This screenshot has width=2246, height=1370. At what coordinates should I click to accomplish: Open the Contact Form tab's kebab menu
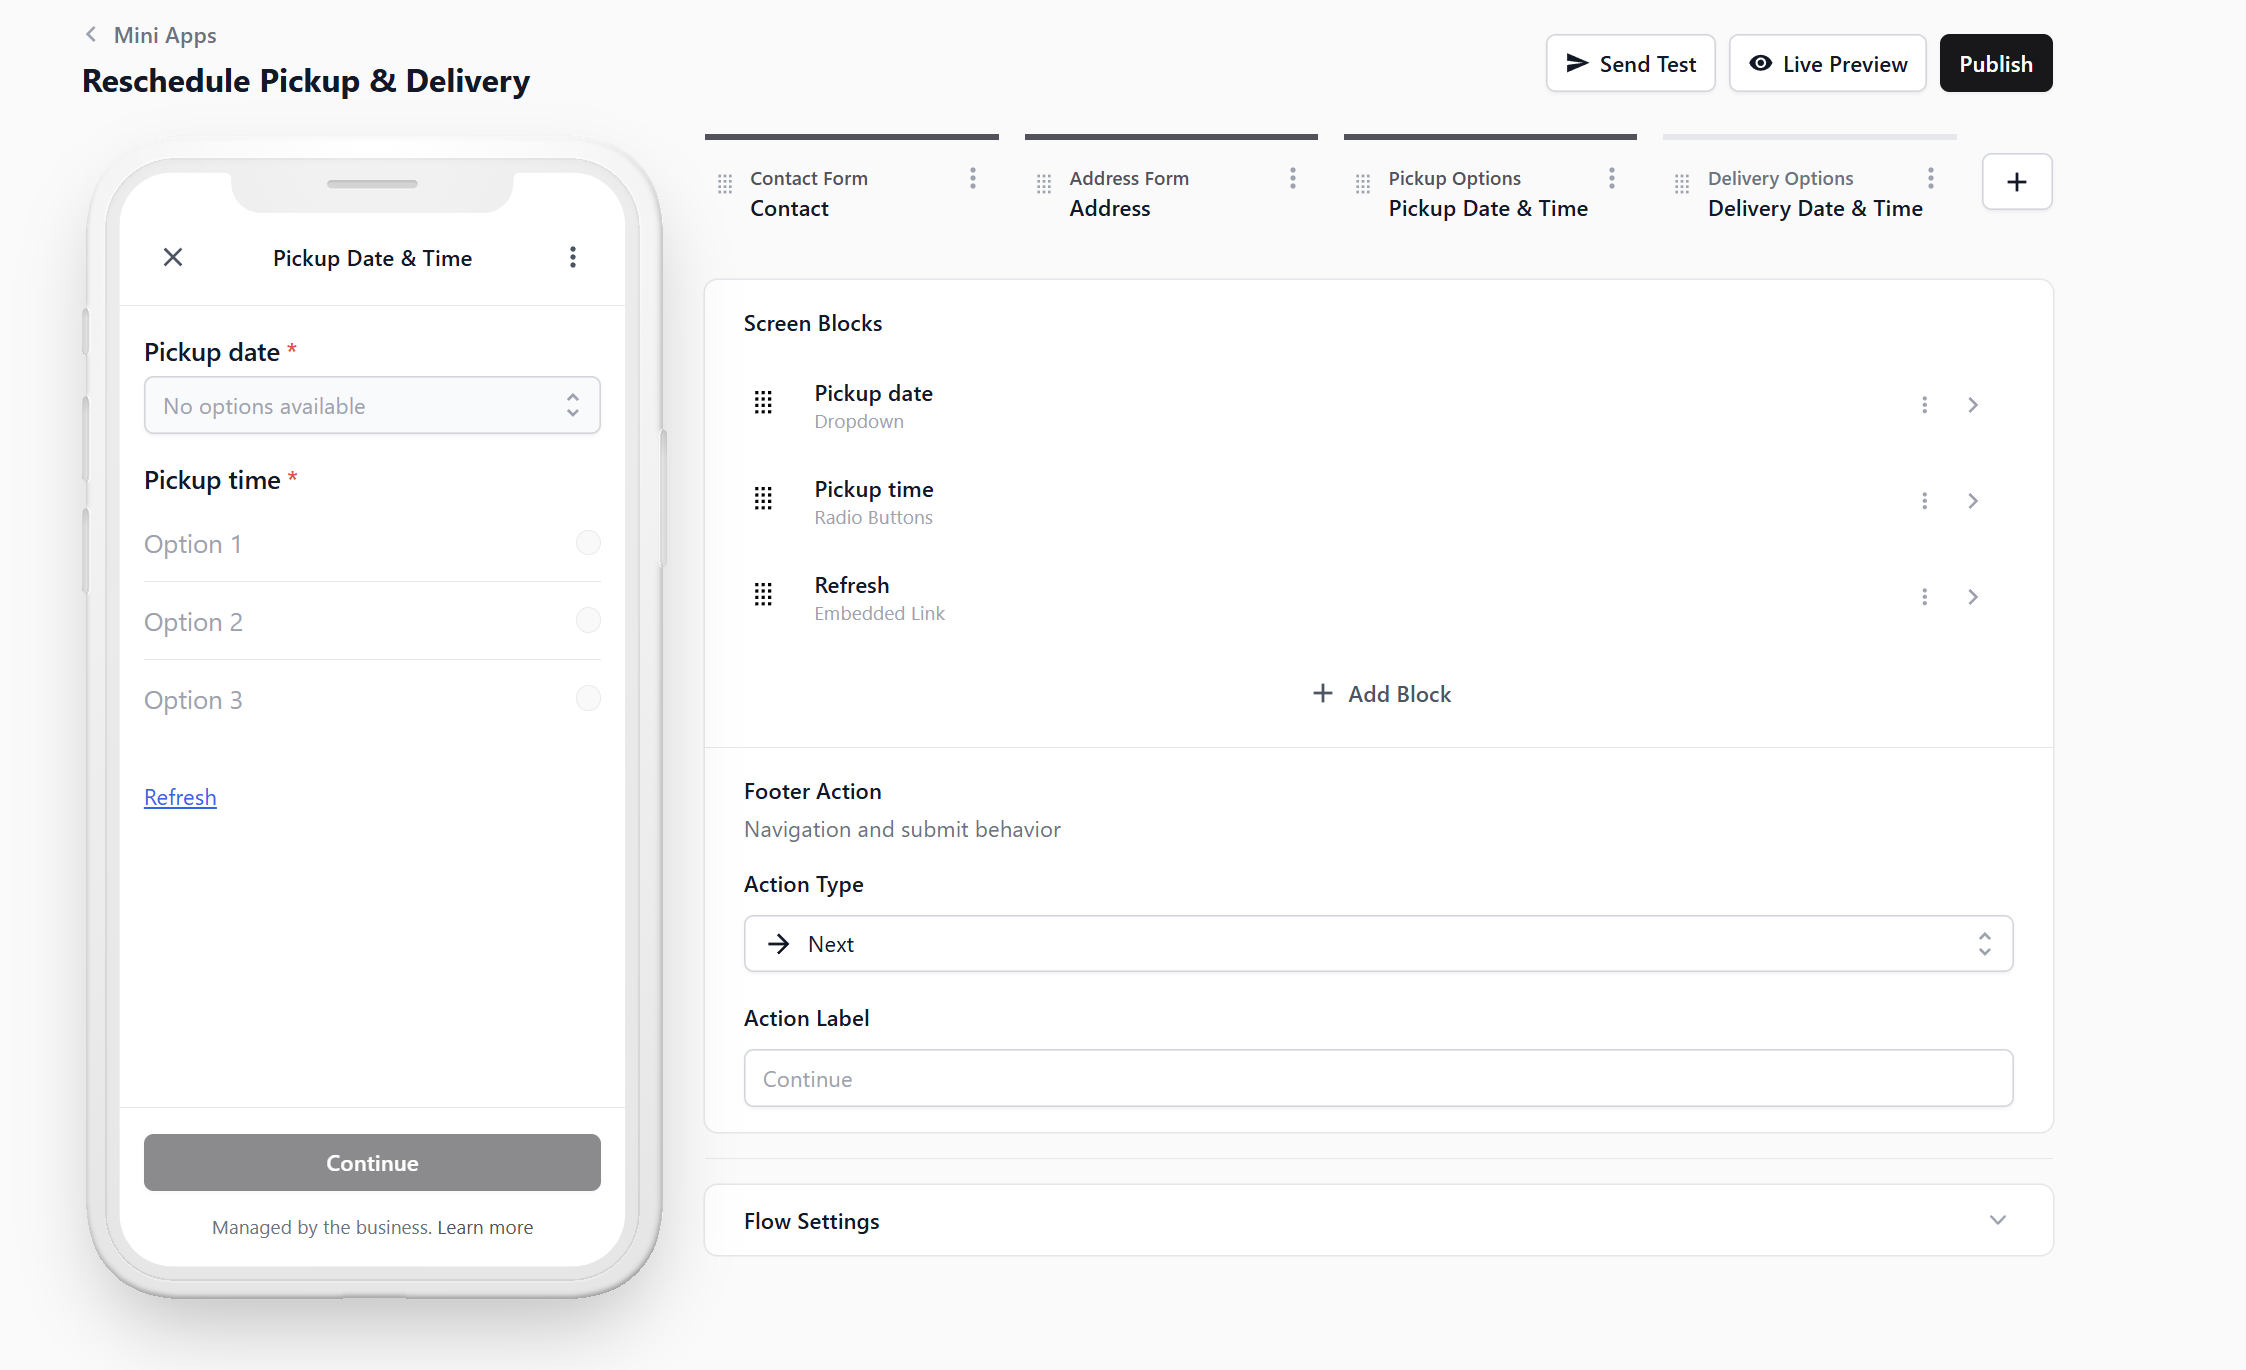coord(972,179)
